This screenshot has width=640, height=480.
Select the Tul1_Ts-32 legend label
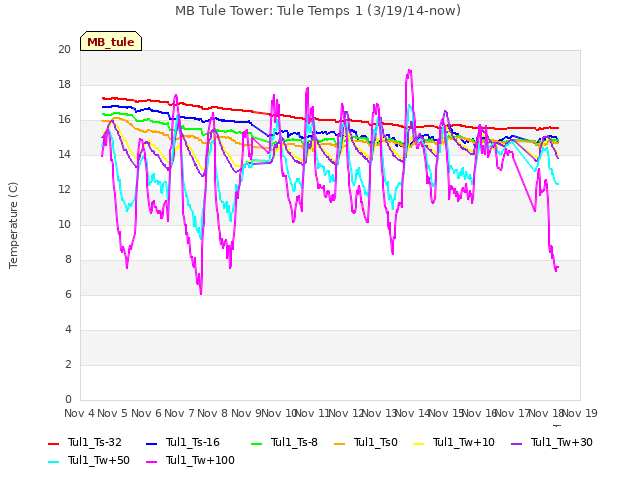[x=95, y=442]
